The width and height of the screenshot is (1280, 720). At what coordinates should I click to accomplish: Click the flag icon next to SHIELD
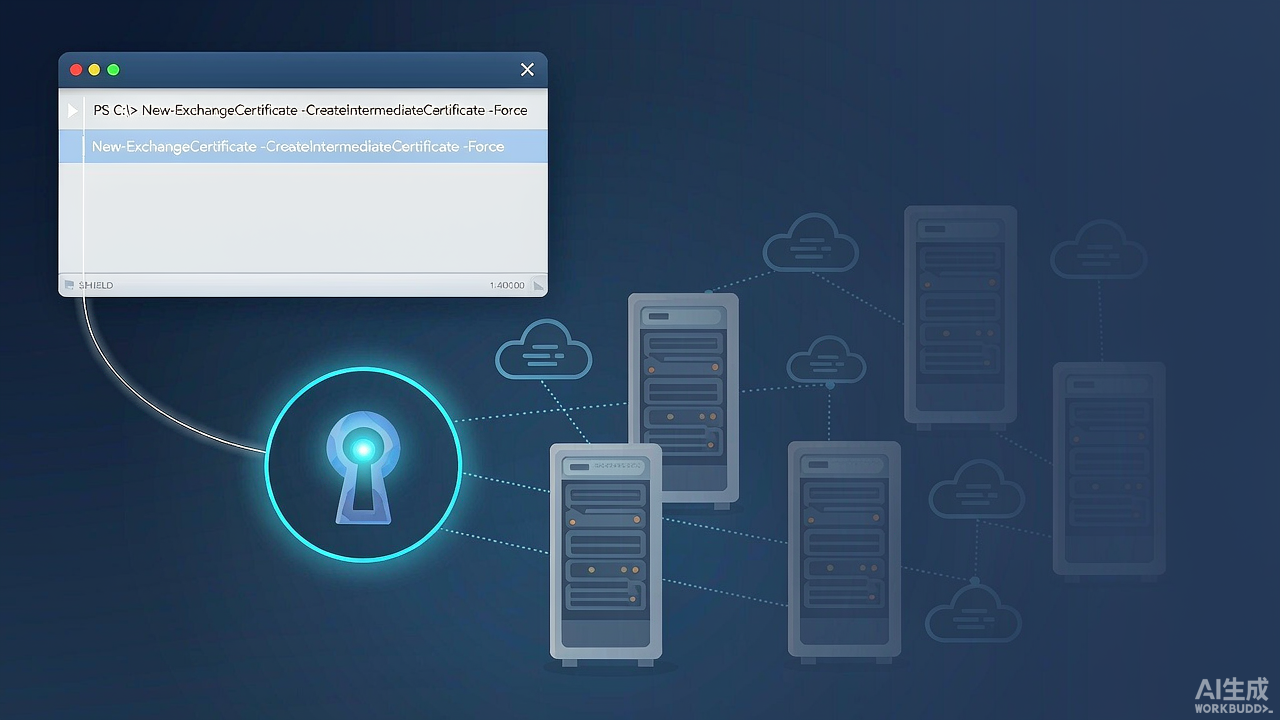69,285
